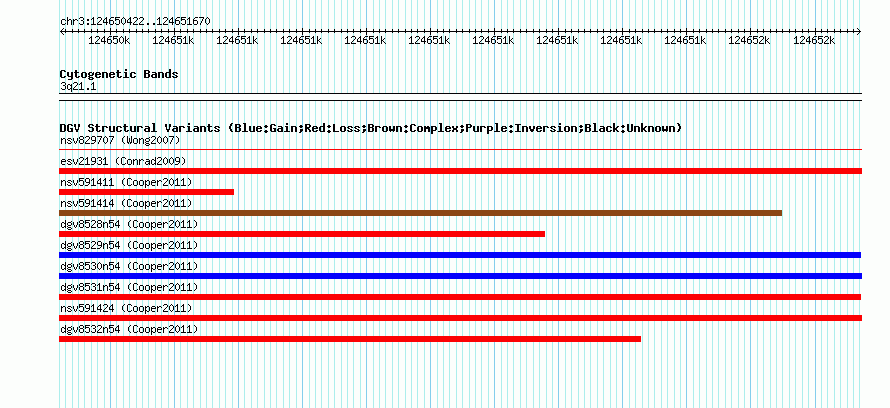Viewport: 890px width, 408px height.
Task: Click the 124650k ruler tick label
Action: [110, 40]
